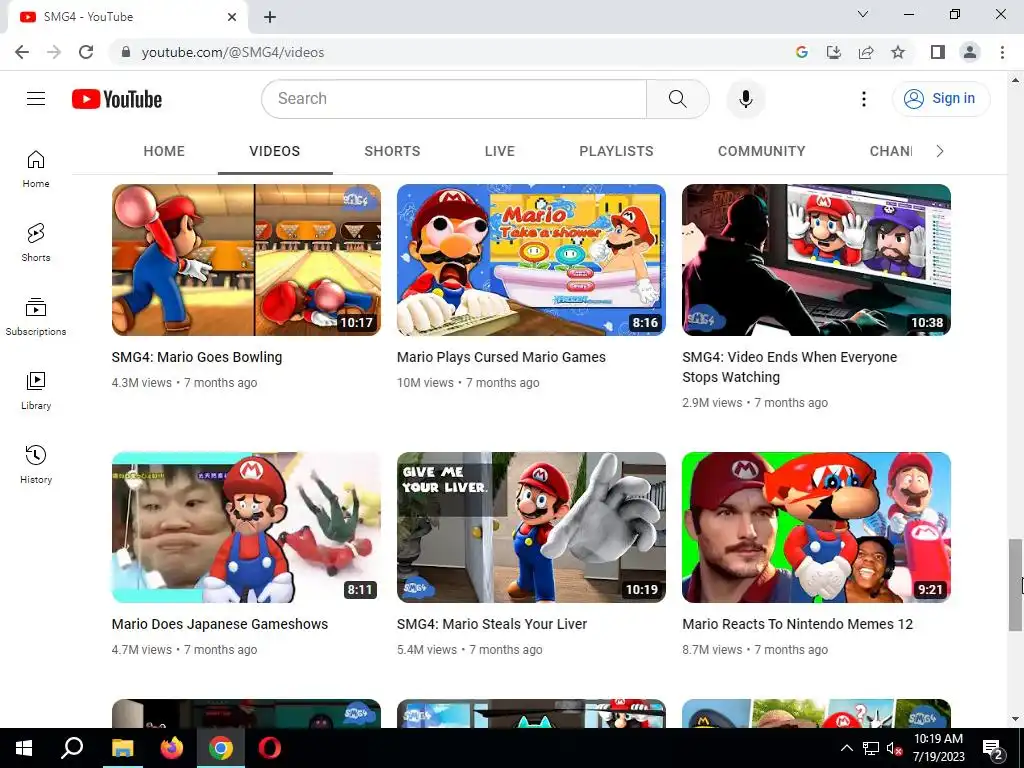Open Chrome three-dot menu

(1002, 52)
